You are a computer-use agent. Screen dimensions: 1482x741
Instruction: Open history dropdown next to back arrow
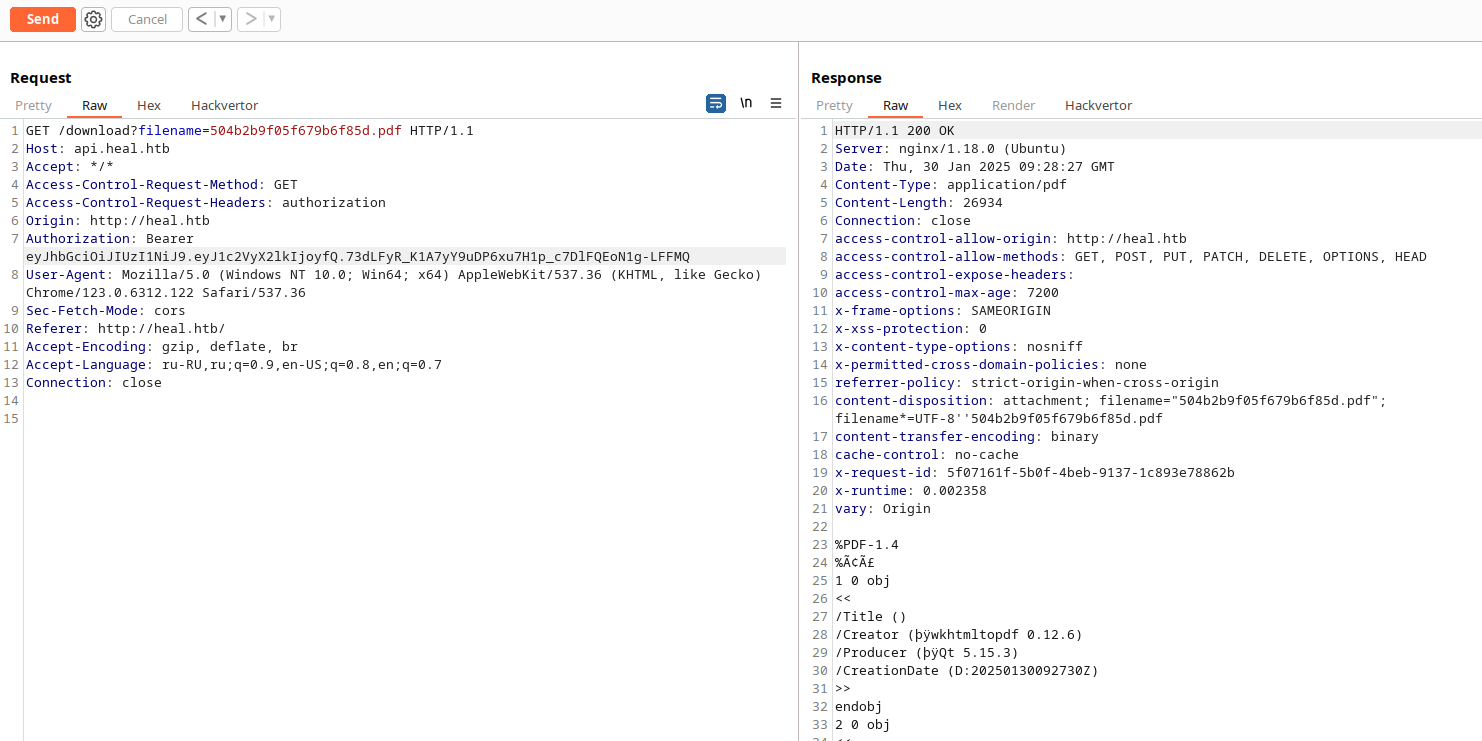pyautogui.click(x=223, y=19)
